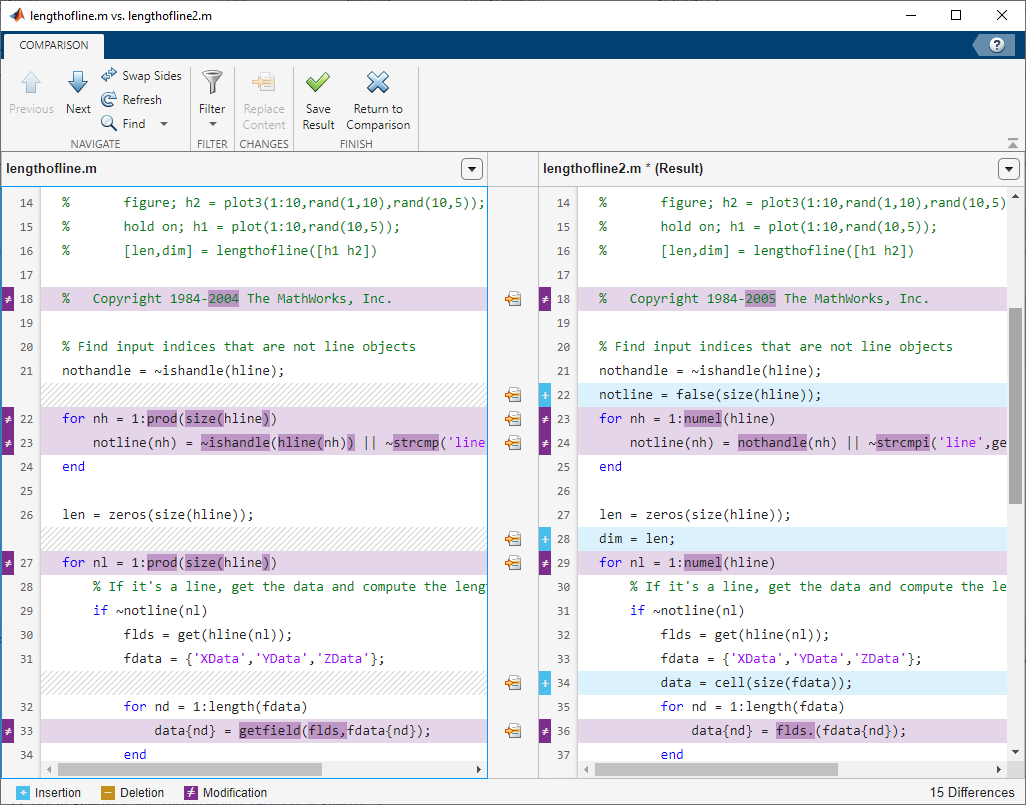Open the dropdown arrow beside Find
Image resolution: width=1026 pixels, height=805 pixels.
click(164, 124)
